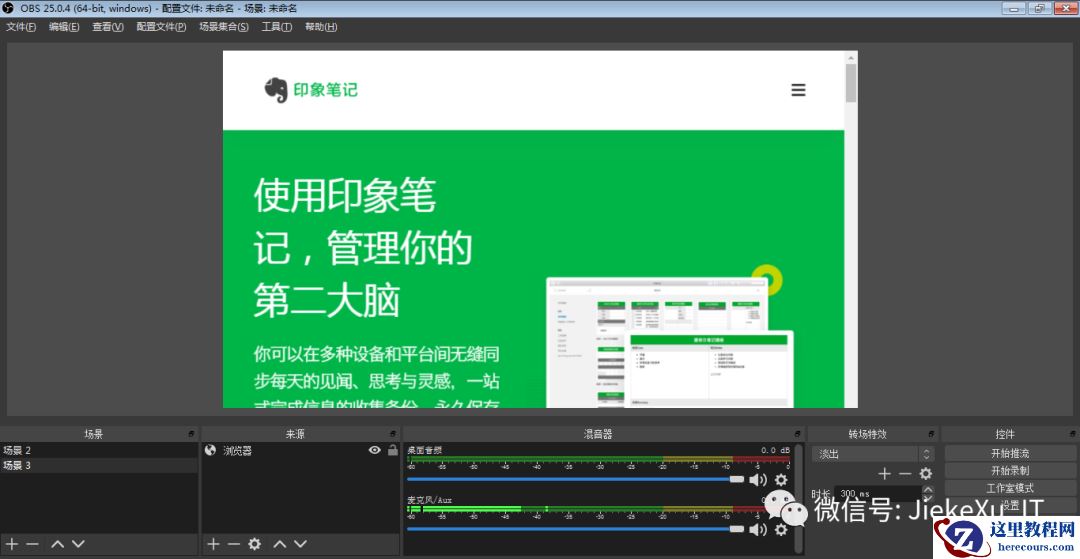Move the source down with the down arrow
This screenshot has height=559, width=1080.
point(300,544)
